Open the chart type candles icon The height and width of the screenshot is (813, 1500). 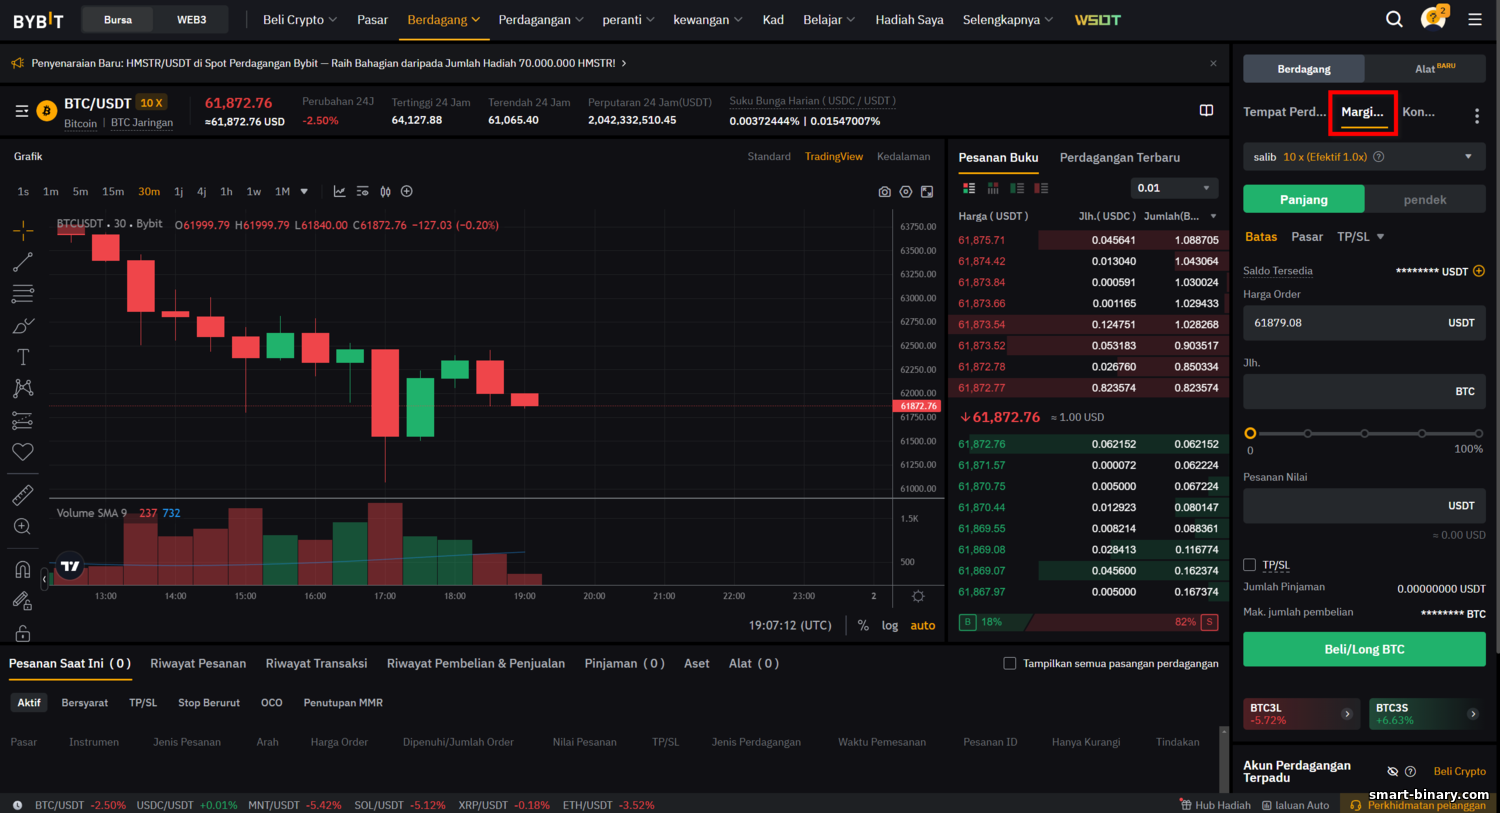click(385, 191)
